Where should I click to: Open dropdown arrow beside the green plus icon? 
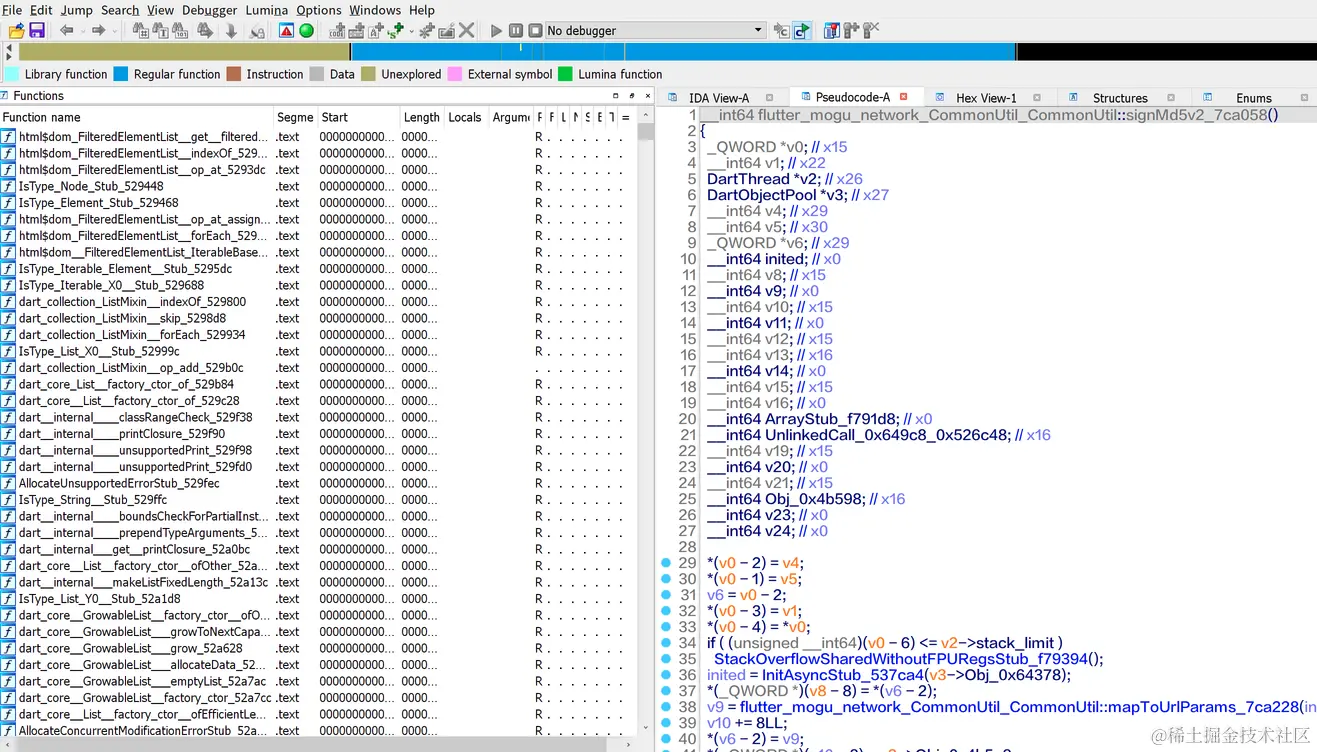point(410,30)
